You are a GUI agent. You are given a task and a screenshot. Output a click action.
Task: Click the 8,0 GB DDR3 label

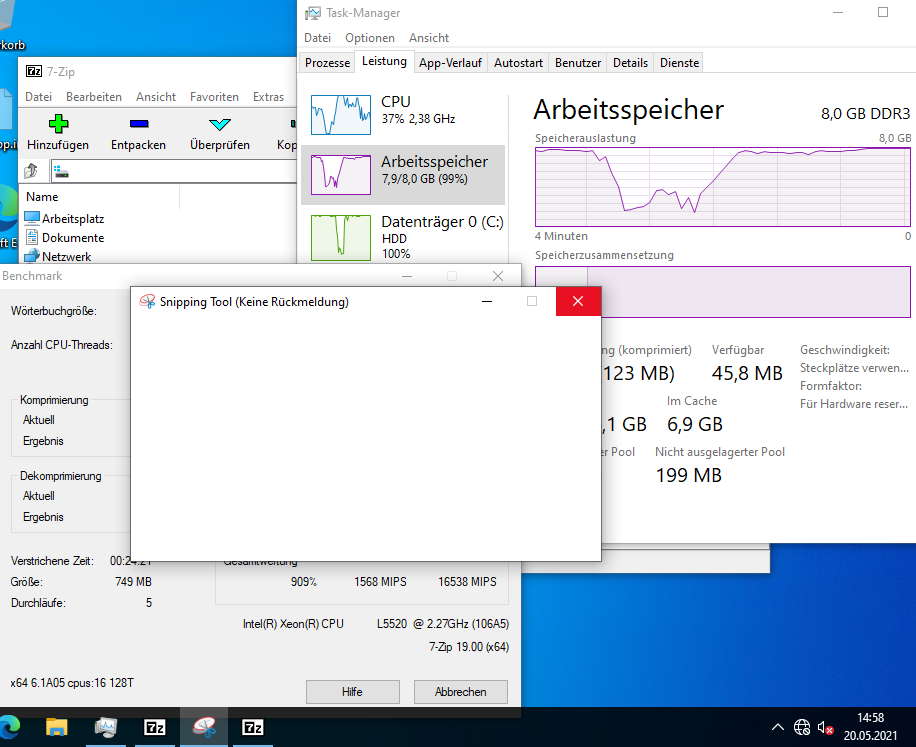coord(865,113)
